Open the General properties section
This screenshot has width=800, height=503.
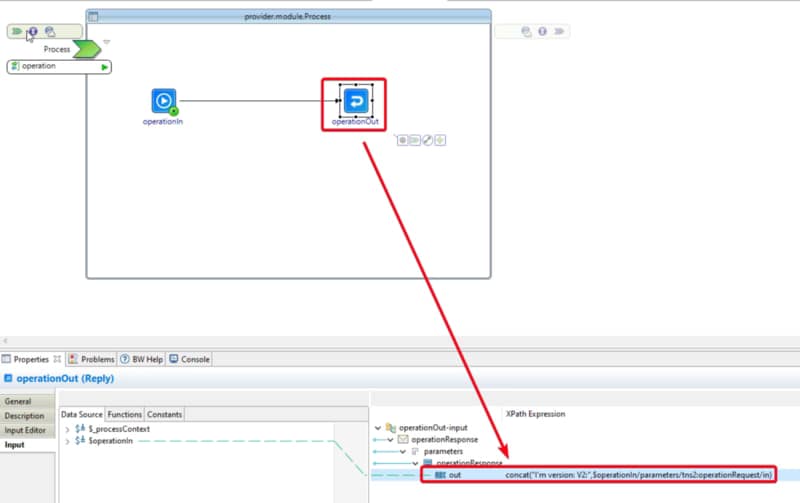(x=18, y=402)
